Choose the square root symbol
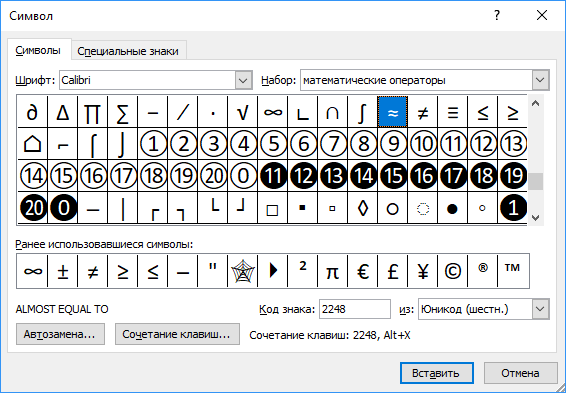Screen dimensions: 566x393 pos(243,112)
